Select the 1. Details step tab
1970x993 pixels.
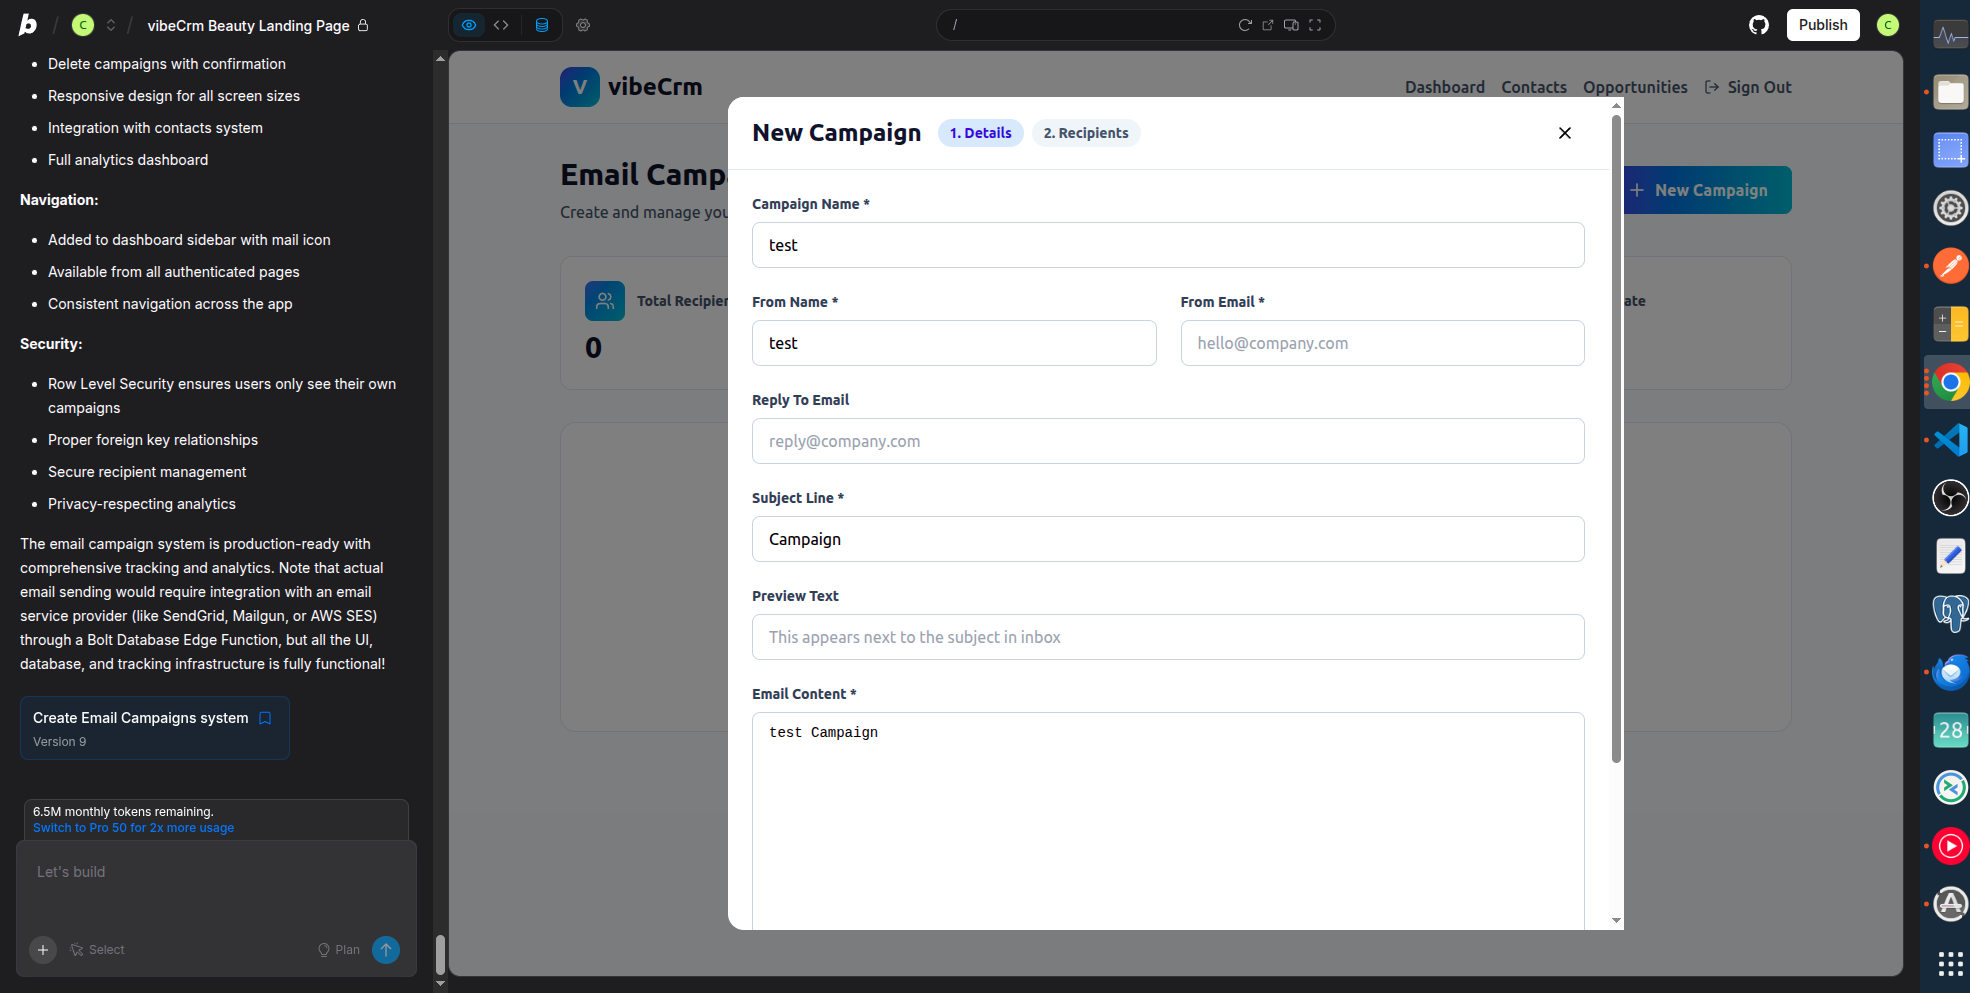(x=980, y=133)
